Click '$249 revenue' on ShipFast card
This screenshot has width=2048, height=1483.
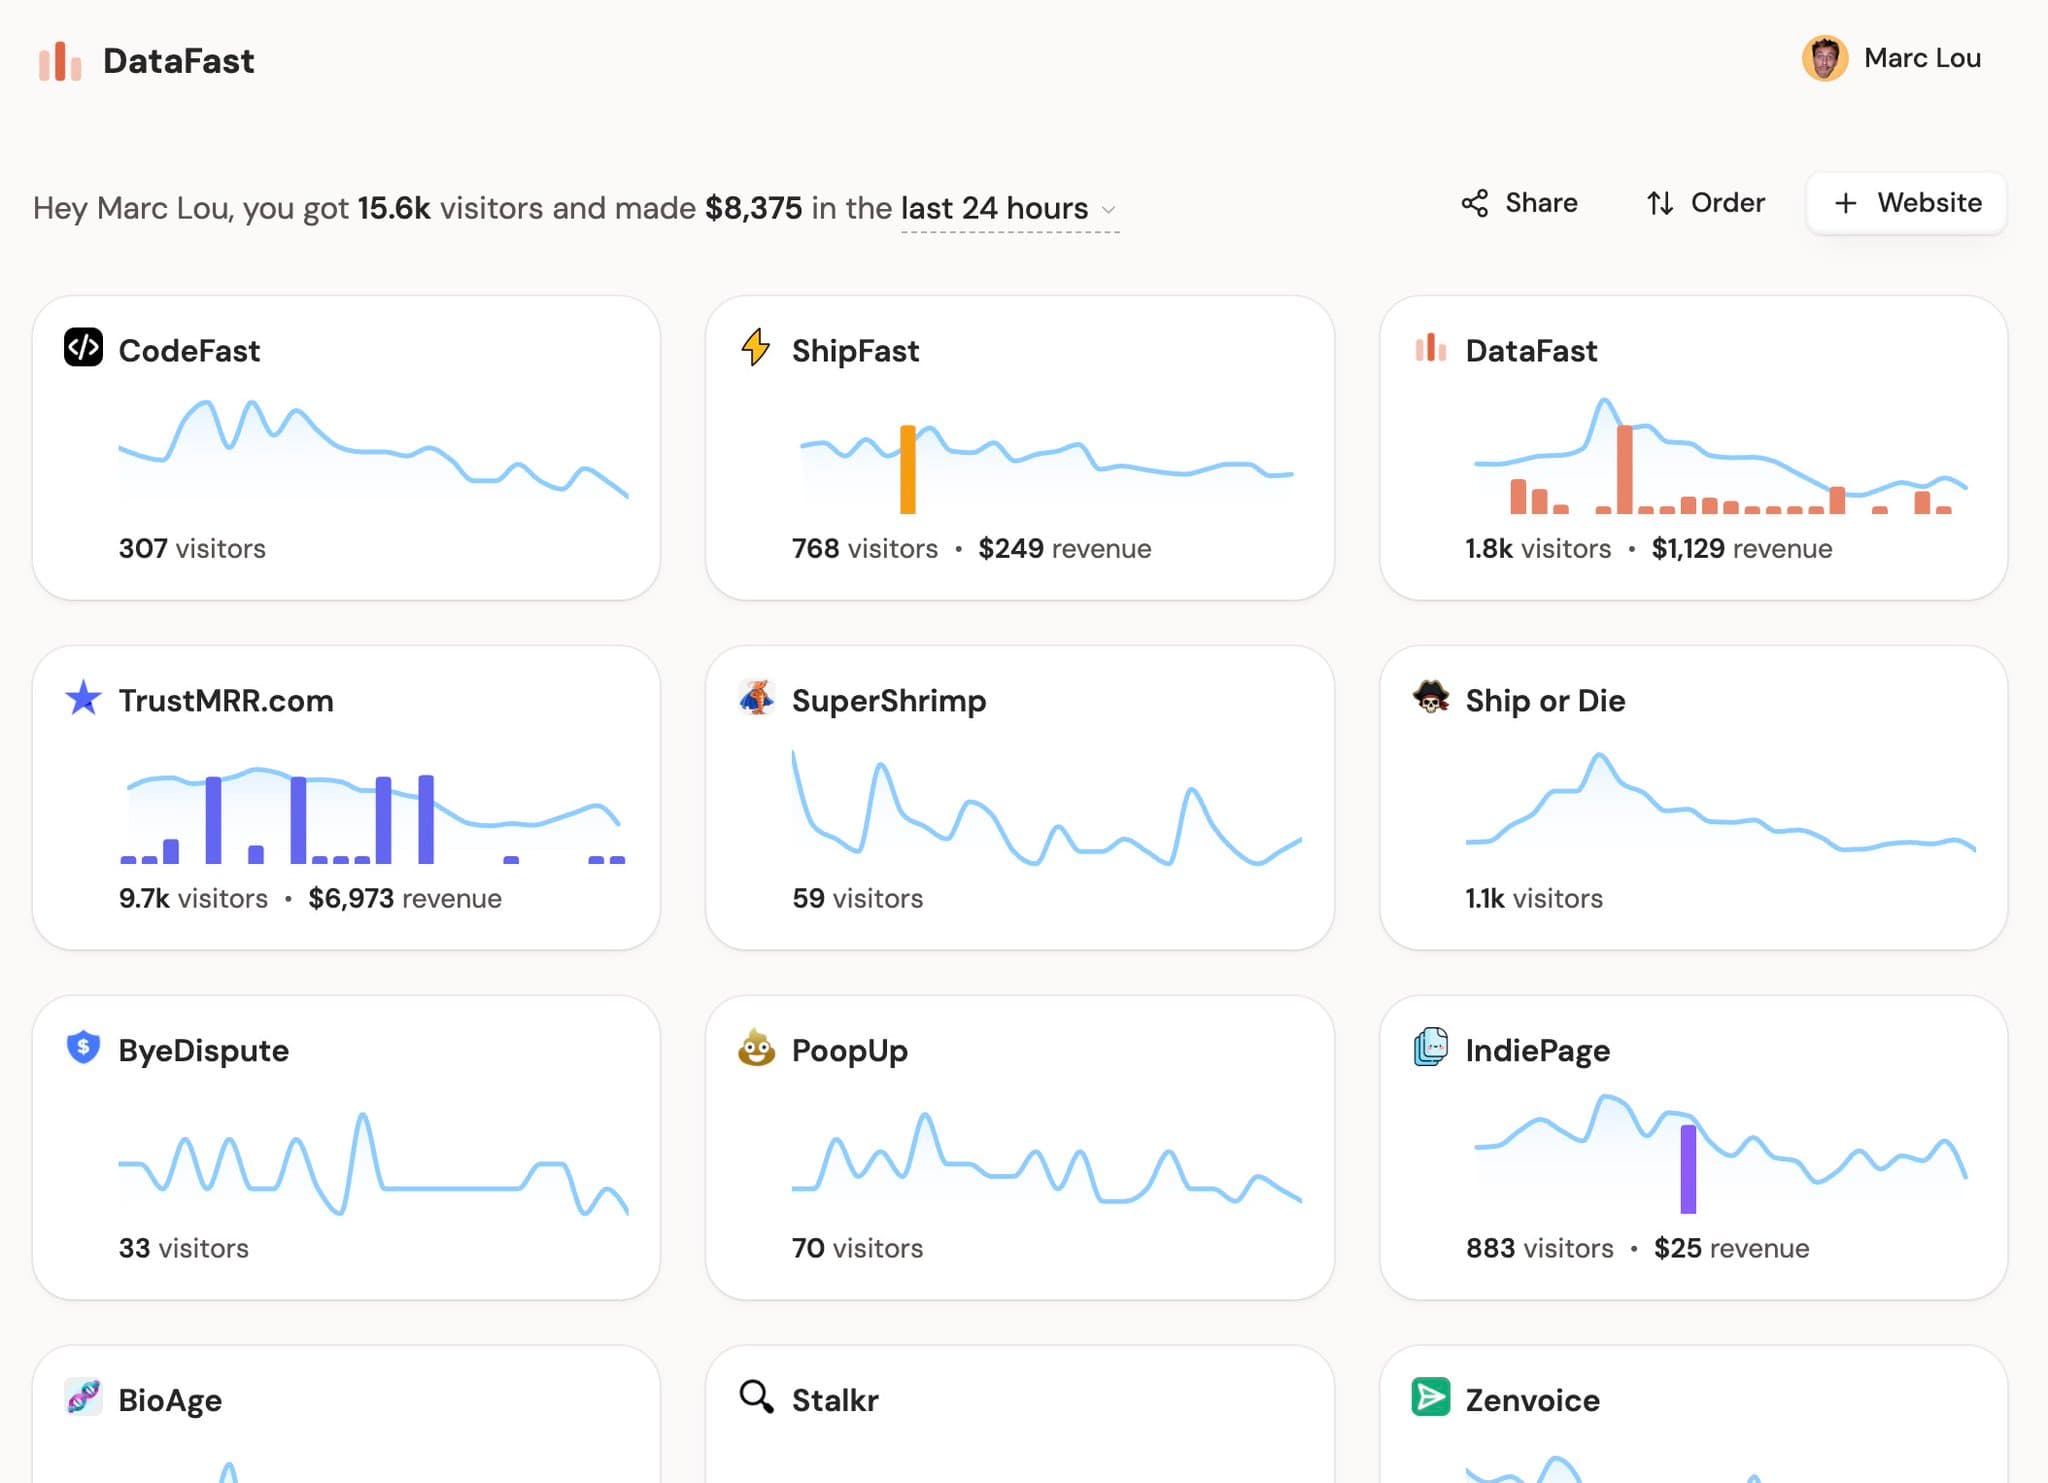1065,548
